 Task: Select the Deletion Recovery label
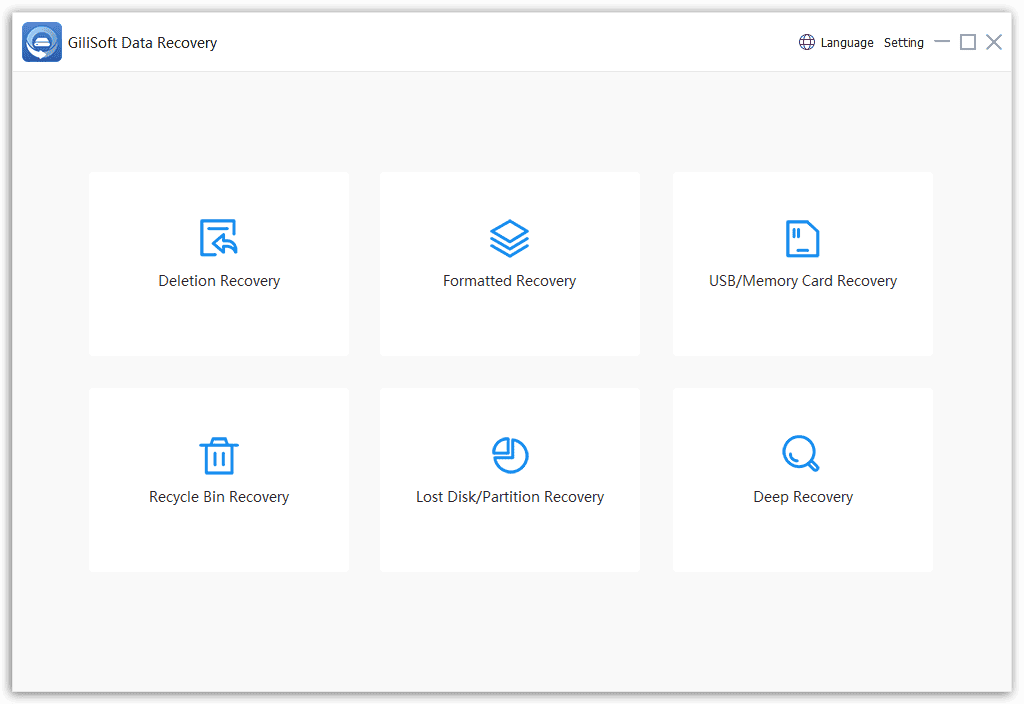219,281
